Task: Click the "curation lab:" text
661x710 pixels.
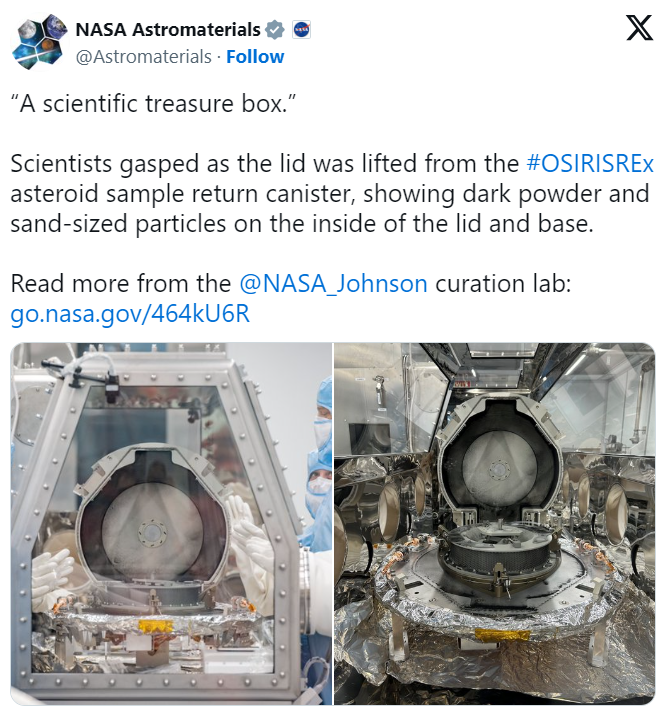Action: [503, 284]
